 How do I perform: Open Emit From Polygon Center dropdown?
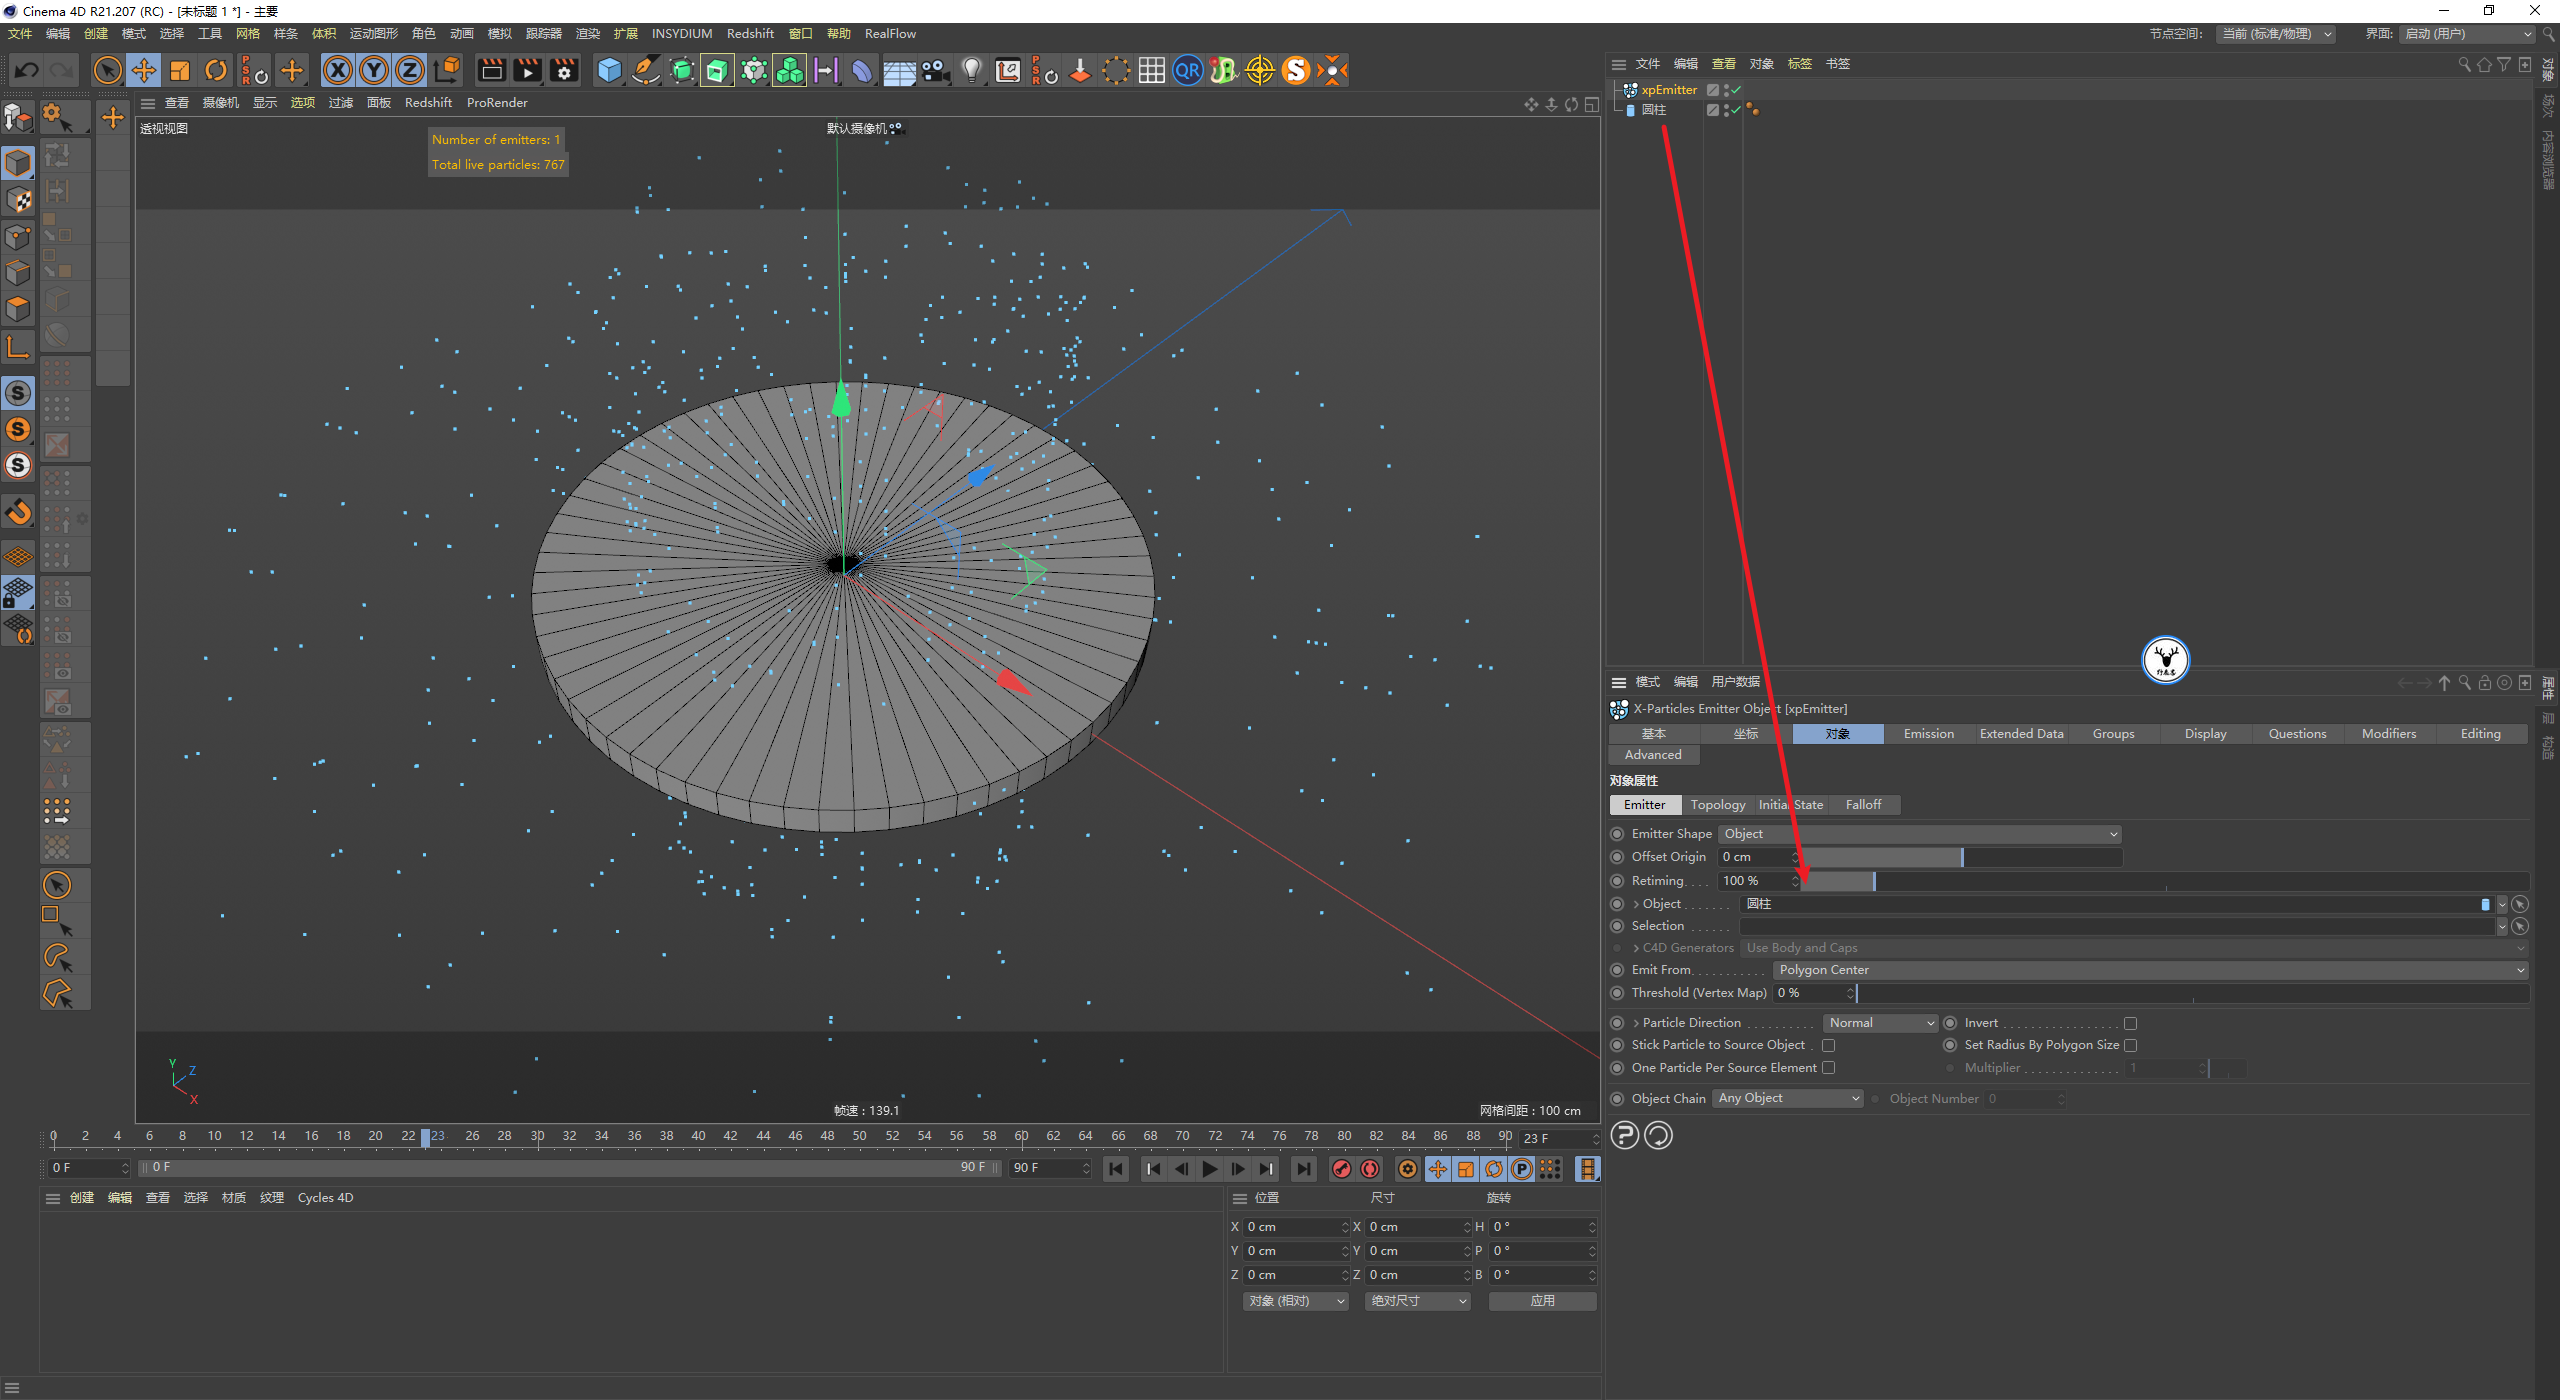2151,969
